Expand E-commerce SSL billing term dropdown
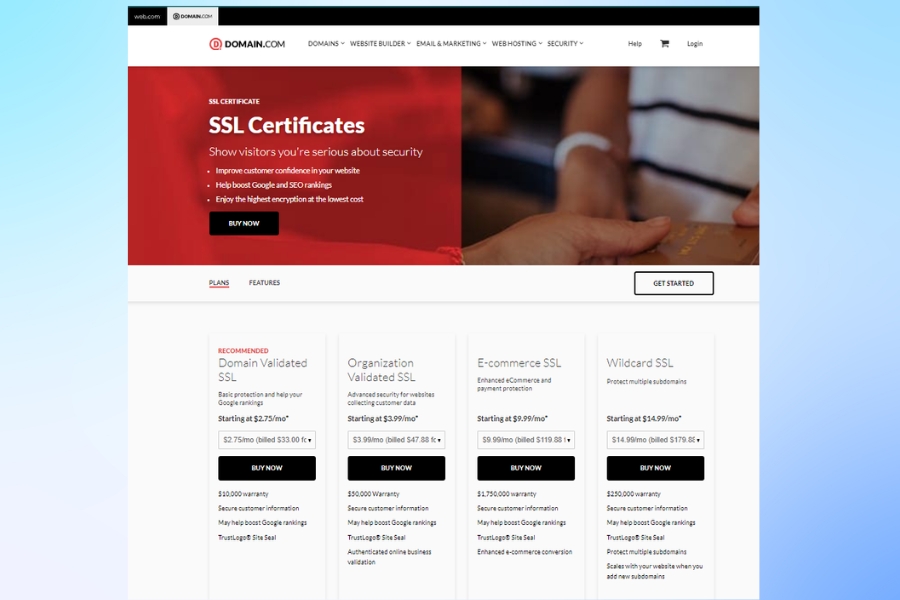 click(x=526, y=440)
